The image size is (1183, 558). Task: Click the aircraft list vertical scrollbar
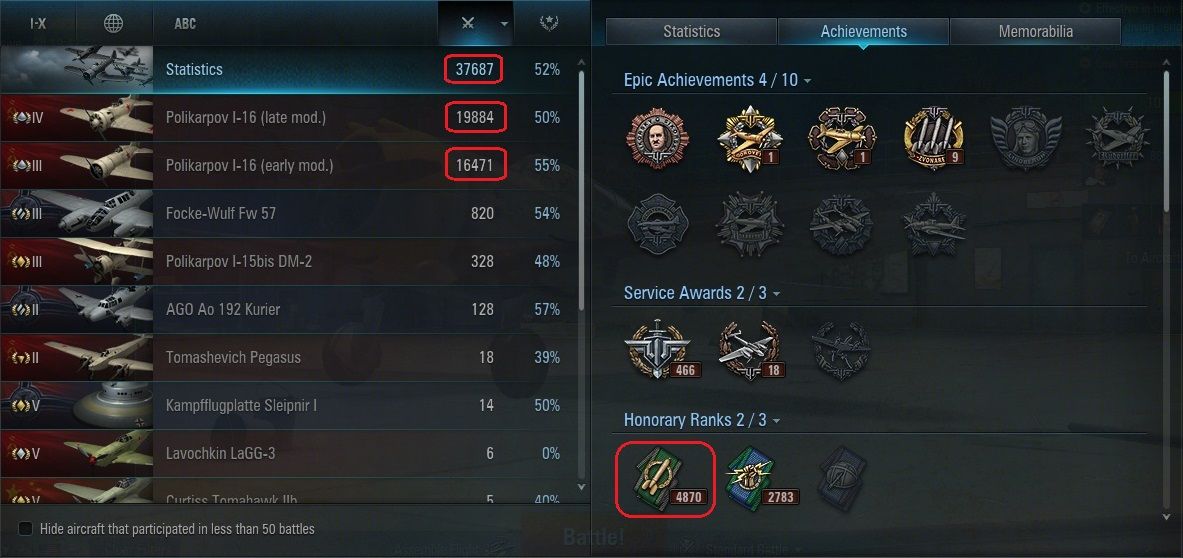coord(580,190)
